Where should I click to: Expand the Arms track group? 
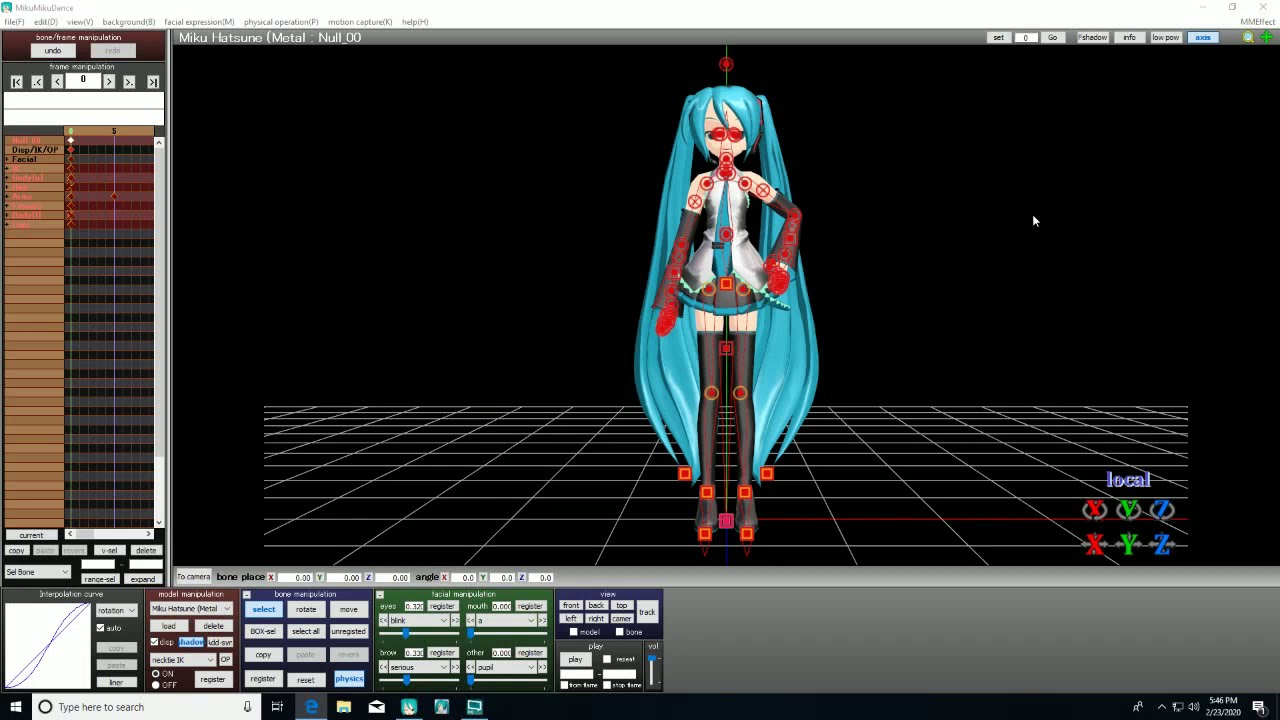click(7, 197)
